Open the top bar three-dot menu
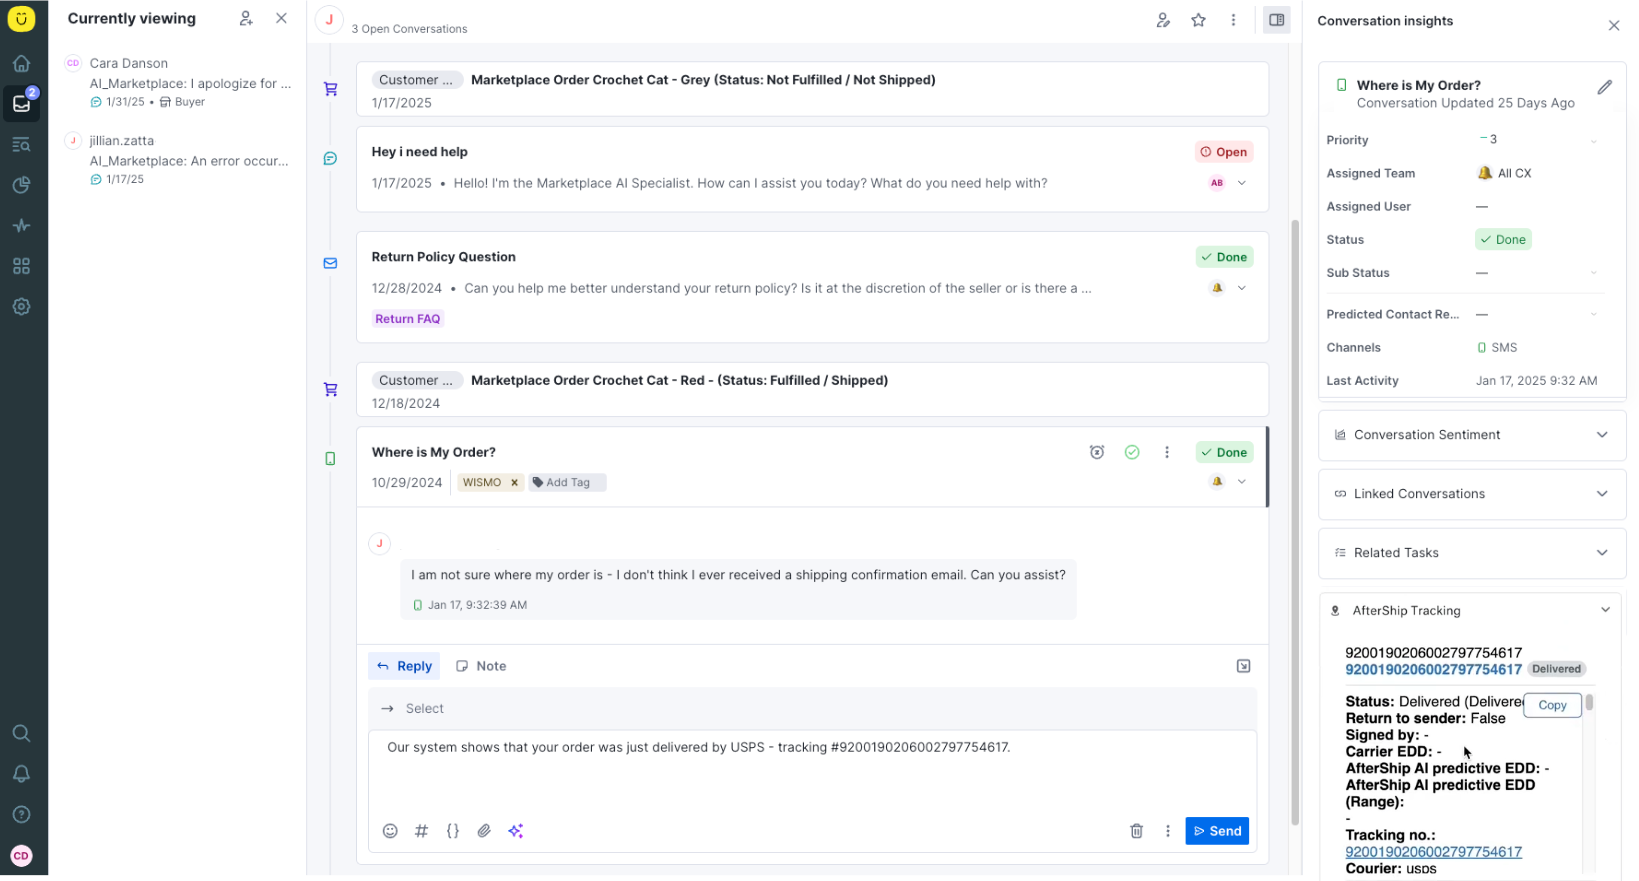 point(1233,20)
